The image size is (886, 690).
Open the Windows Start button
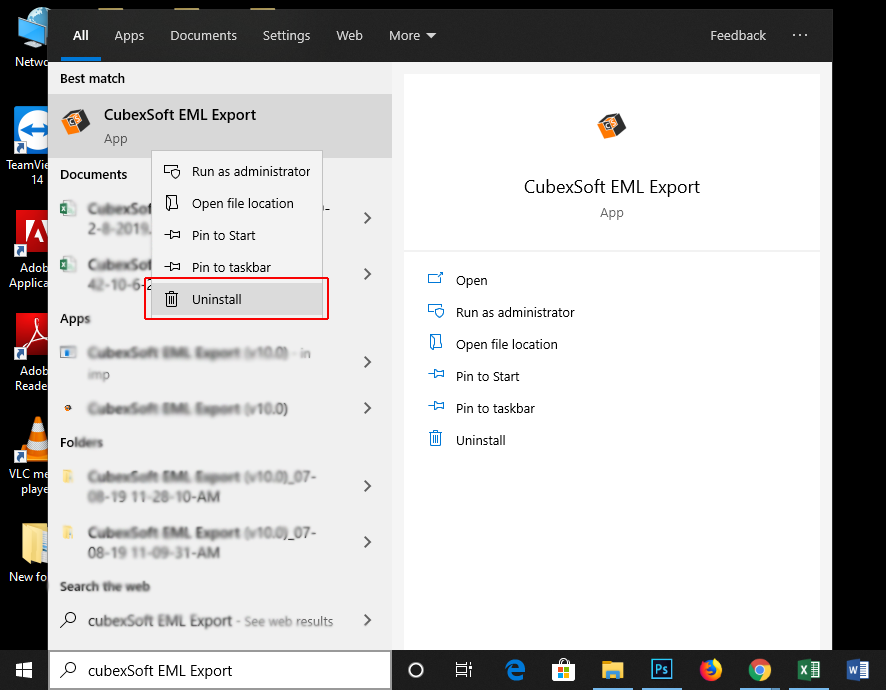(x=24, y=670)
